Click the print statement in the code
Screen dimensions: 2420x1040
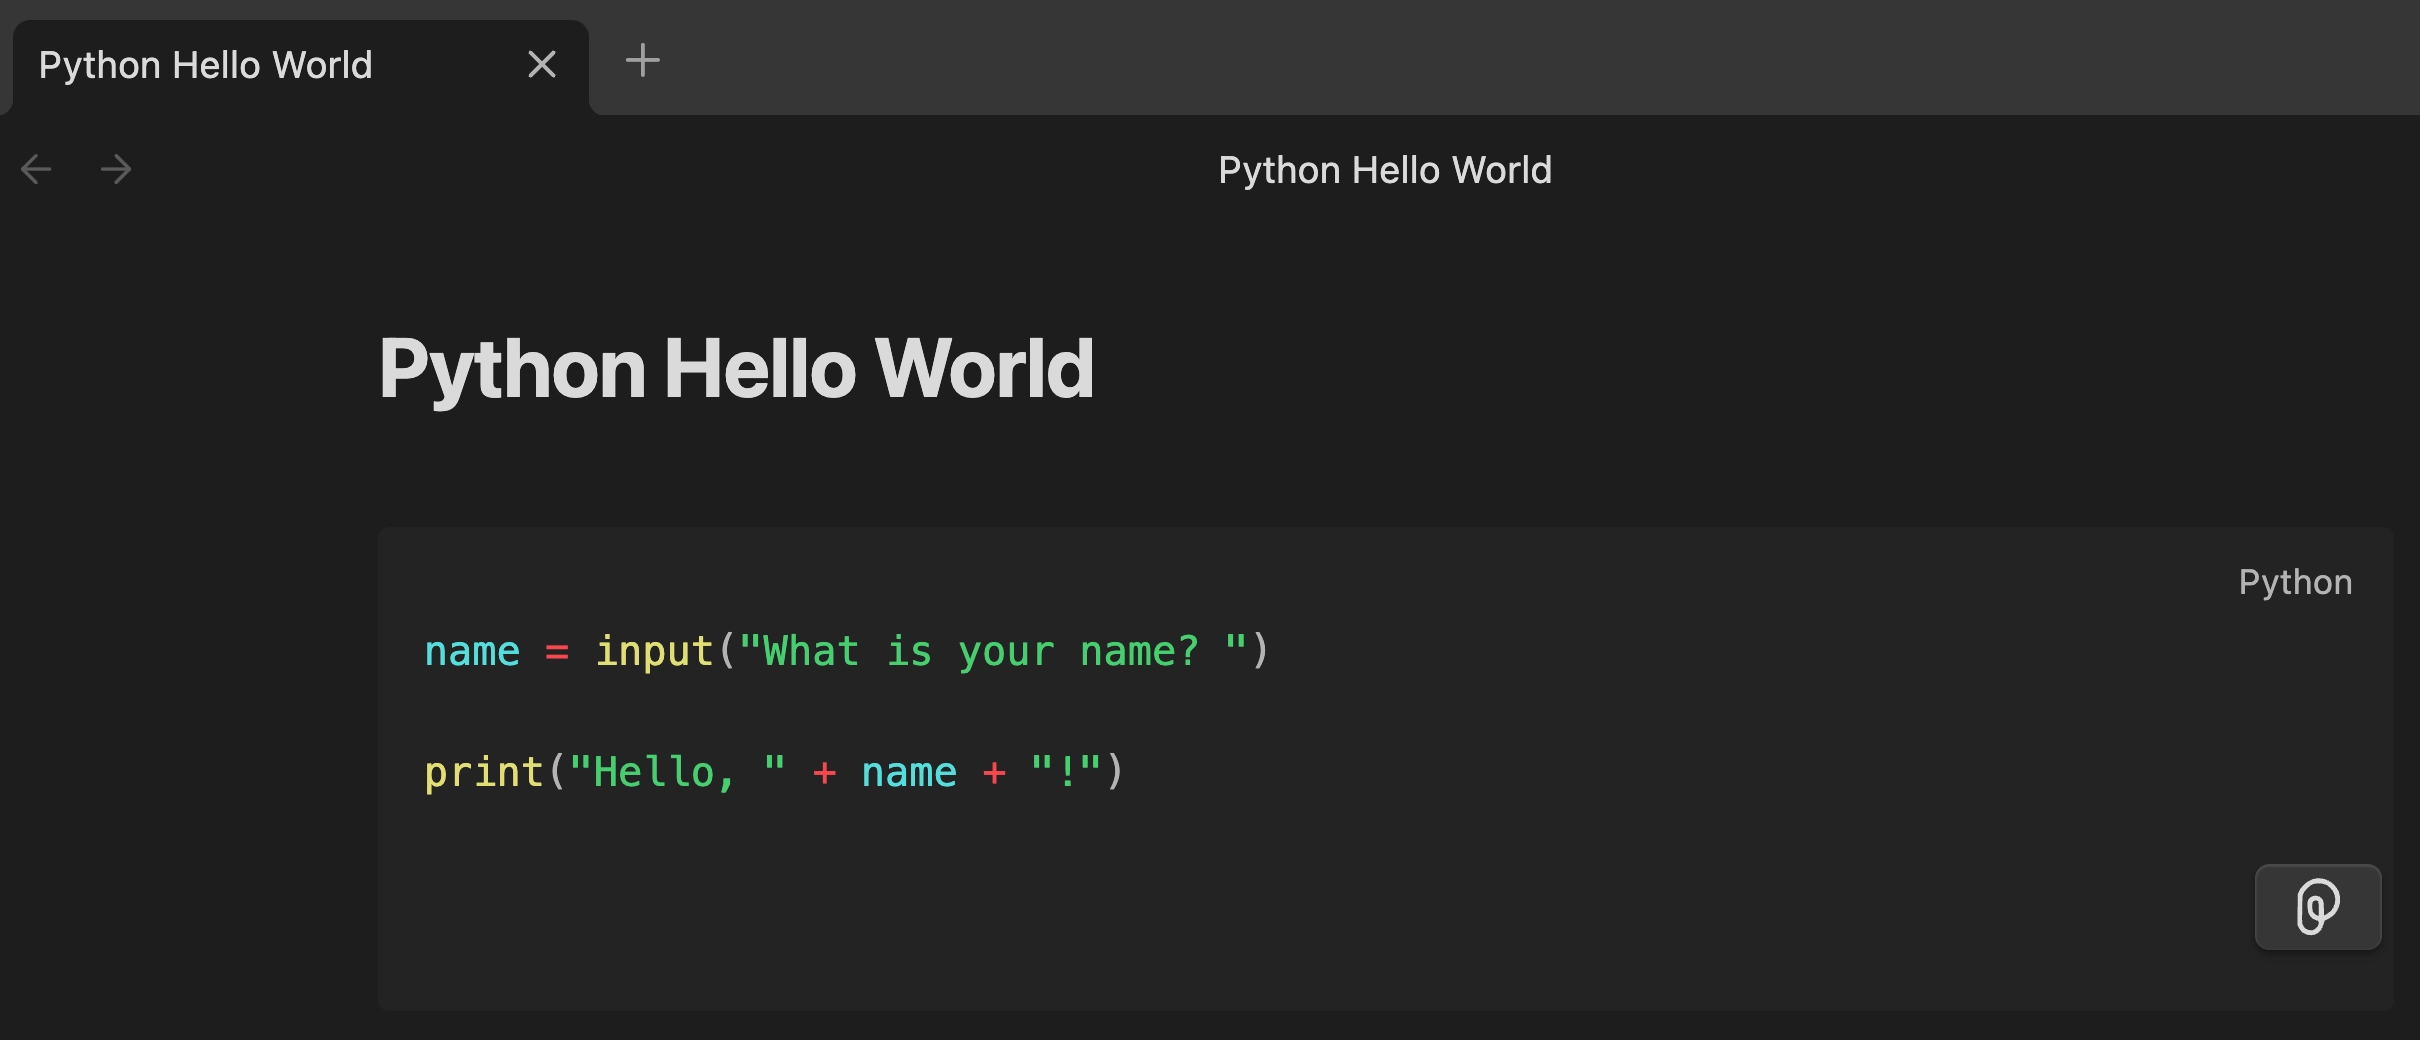[483, 771]
